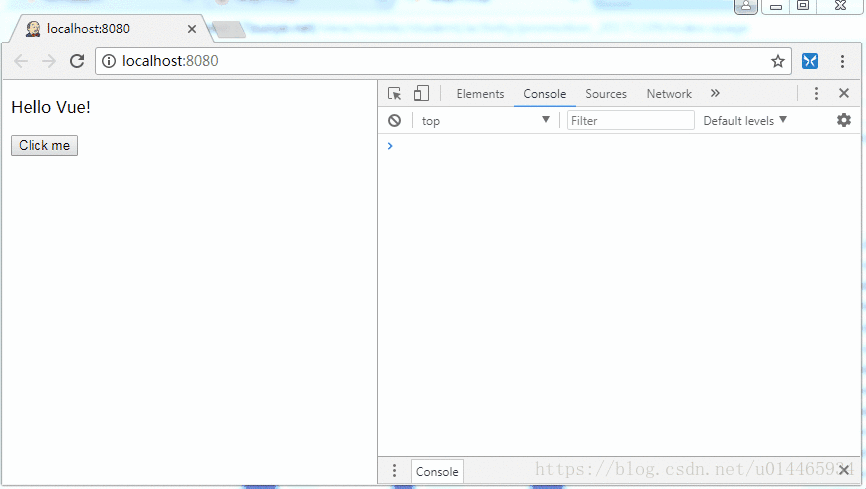
Task: Open DevTools customize menu with three dots
Action: click(816, 93)
